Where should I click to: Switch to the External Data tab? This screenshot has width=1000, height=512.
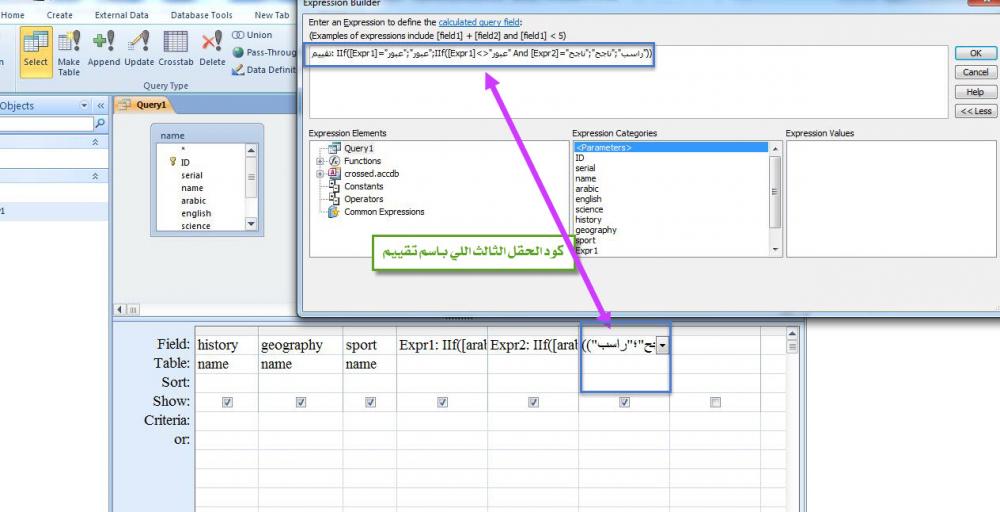[x=121, y=15]
